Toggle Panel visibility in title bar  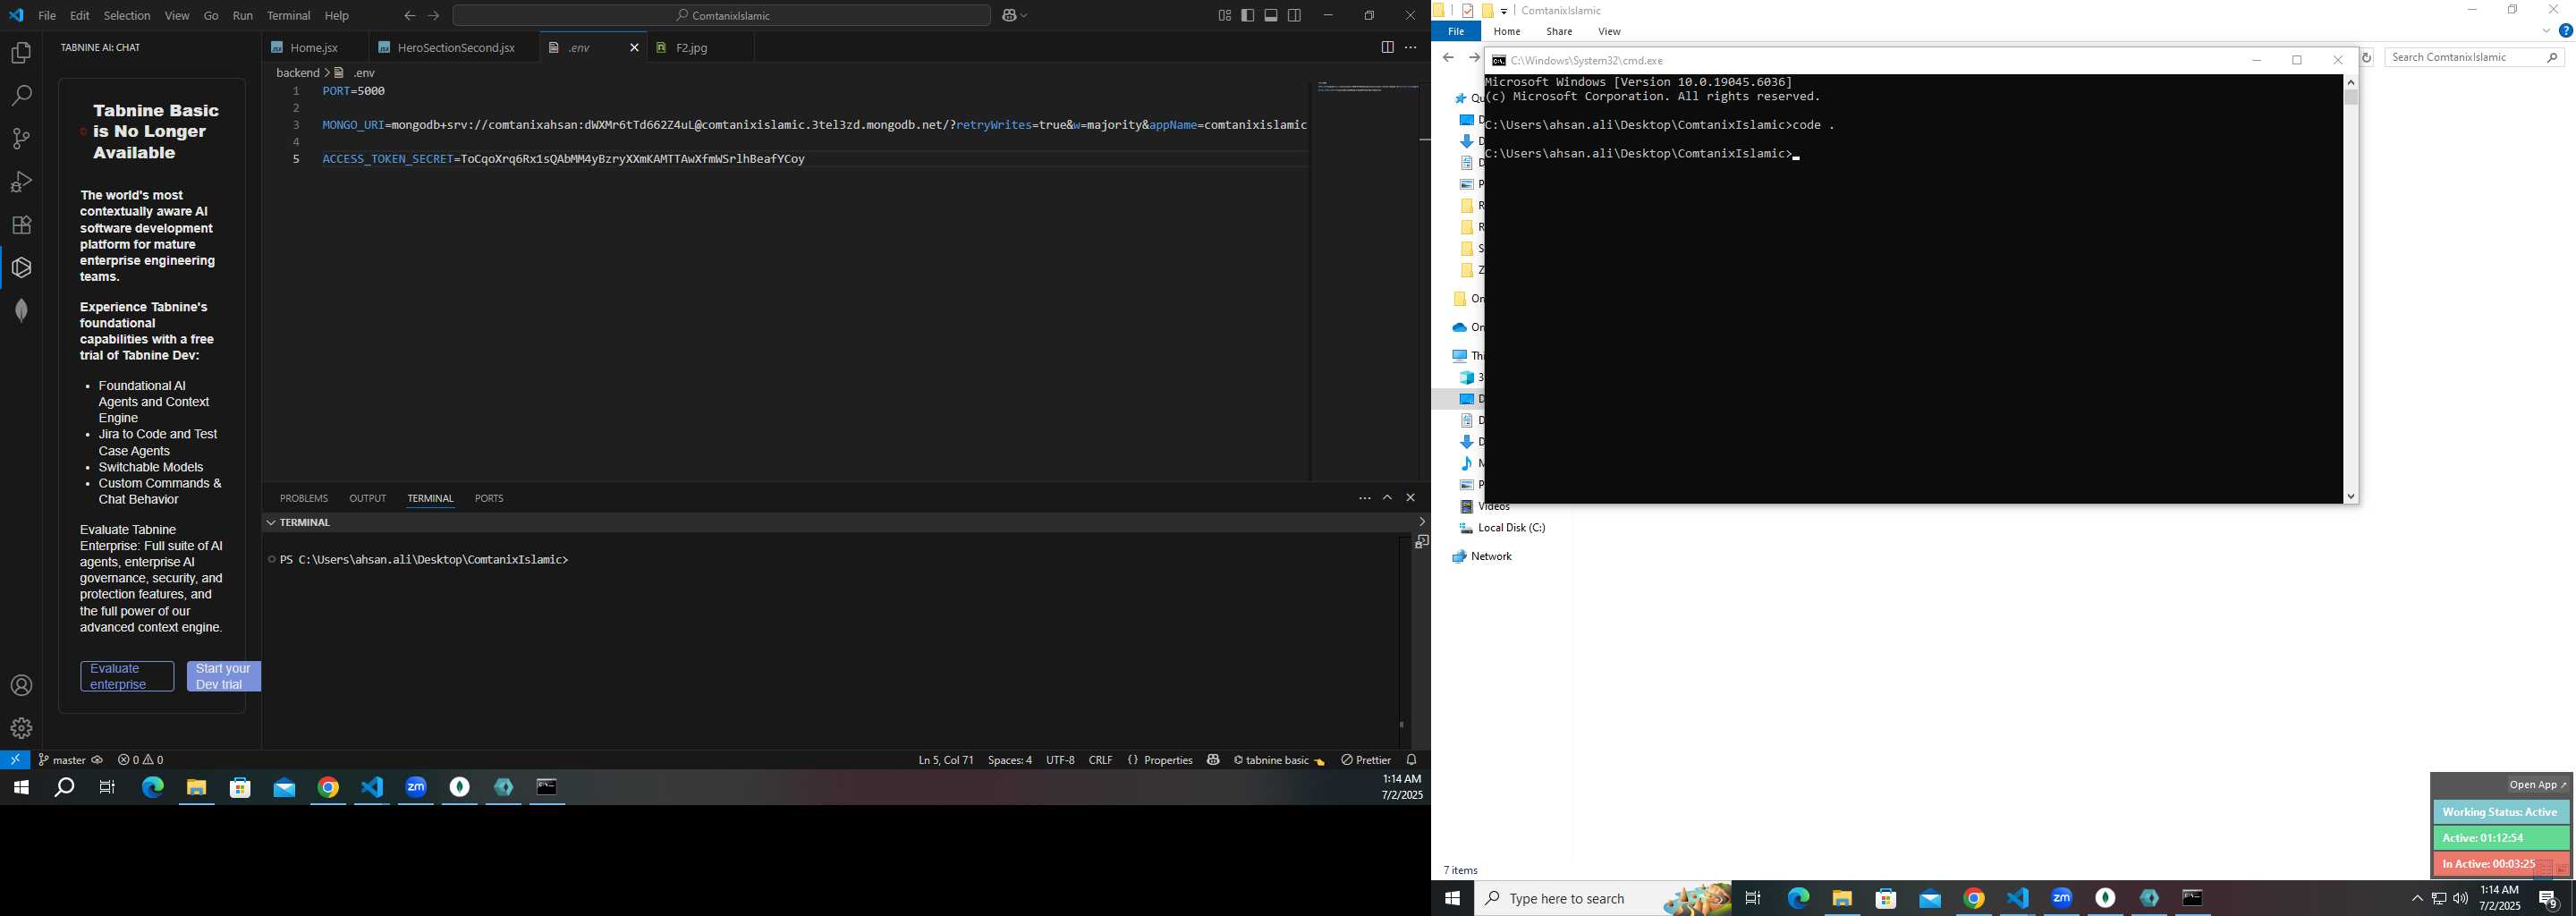1271,16
